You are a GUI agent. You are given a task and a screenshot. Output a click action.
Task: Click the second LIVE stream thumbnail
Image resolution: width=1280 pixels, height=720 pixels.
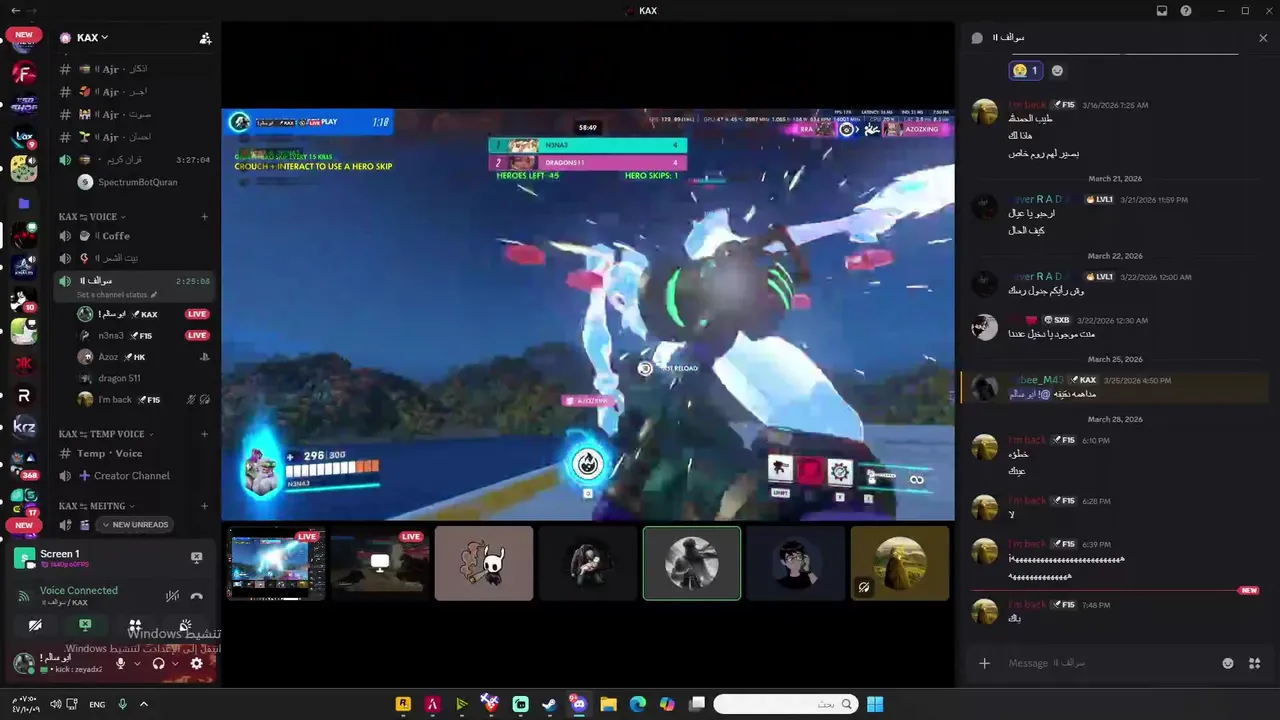pos(380,563)
